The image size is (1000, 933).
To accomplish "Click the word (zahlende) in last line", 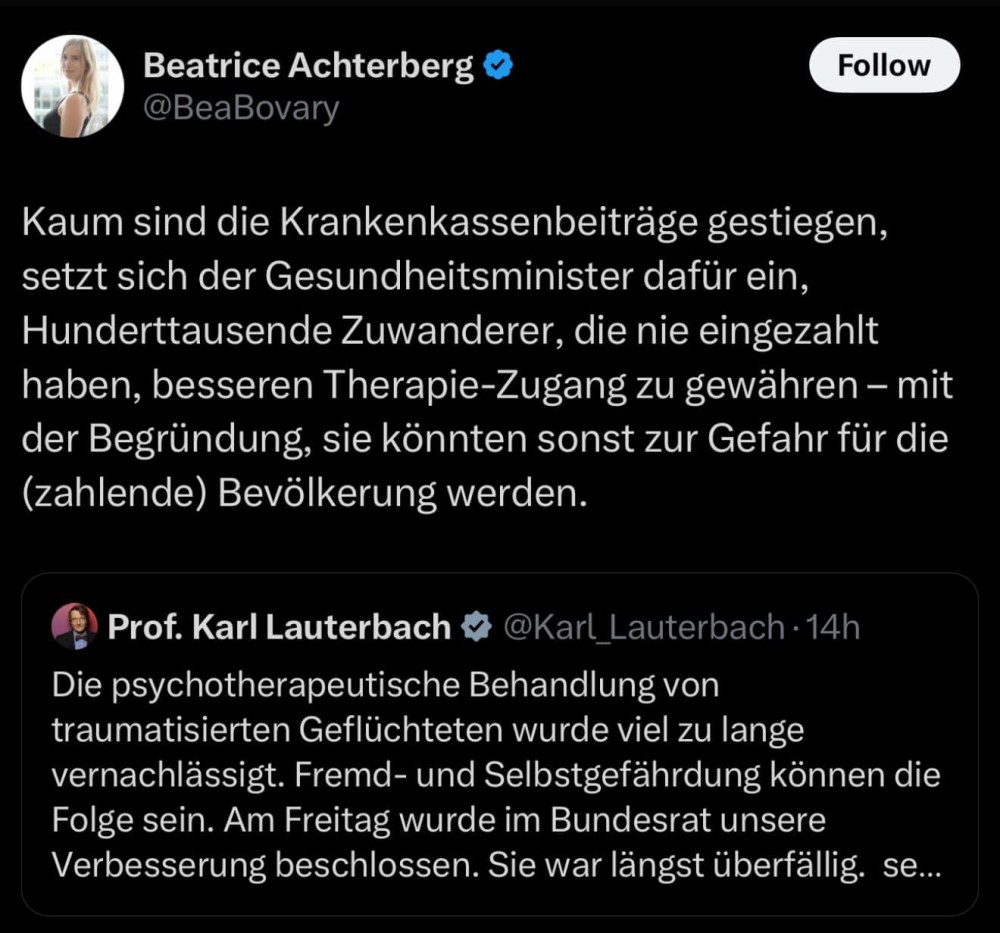I will click(x=115, y=494).
